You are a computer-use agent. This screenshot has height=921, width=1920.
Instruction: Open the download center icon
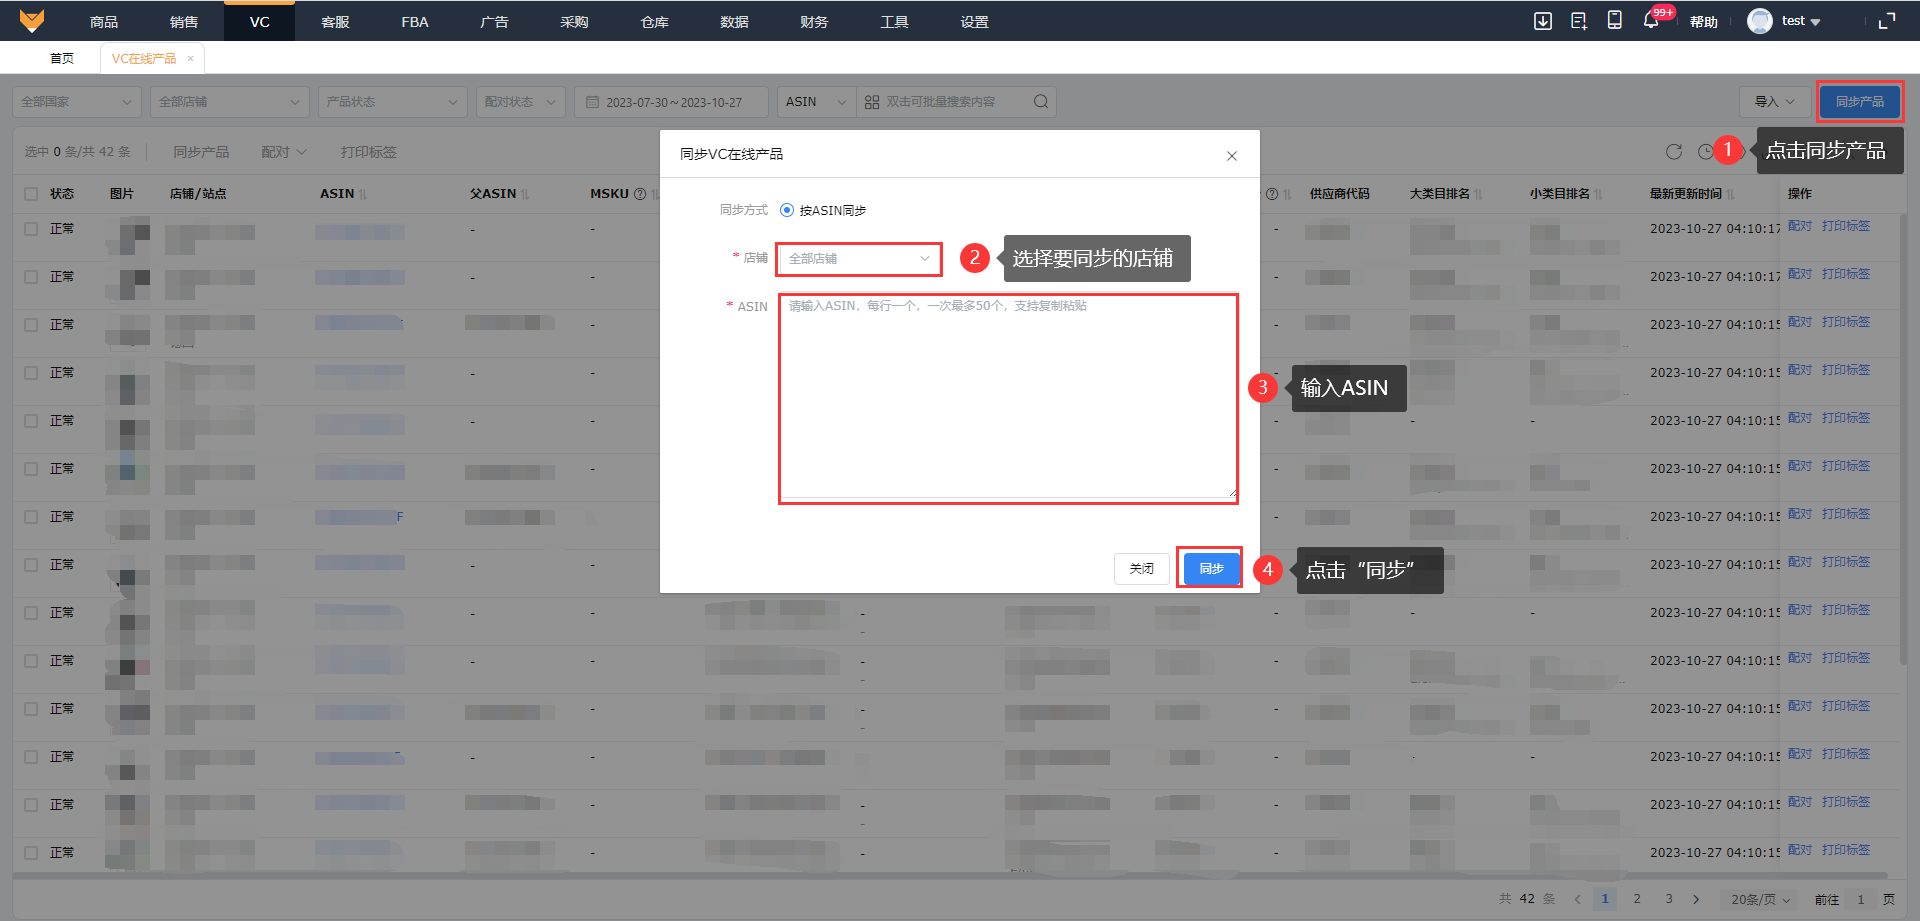point(1543,21)
